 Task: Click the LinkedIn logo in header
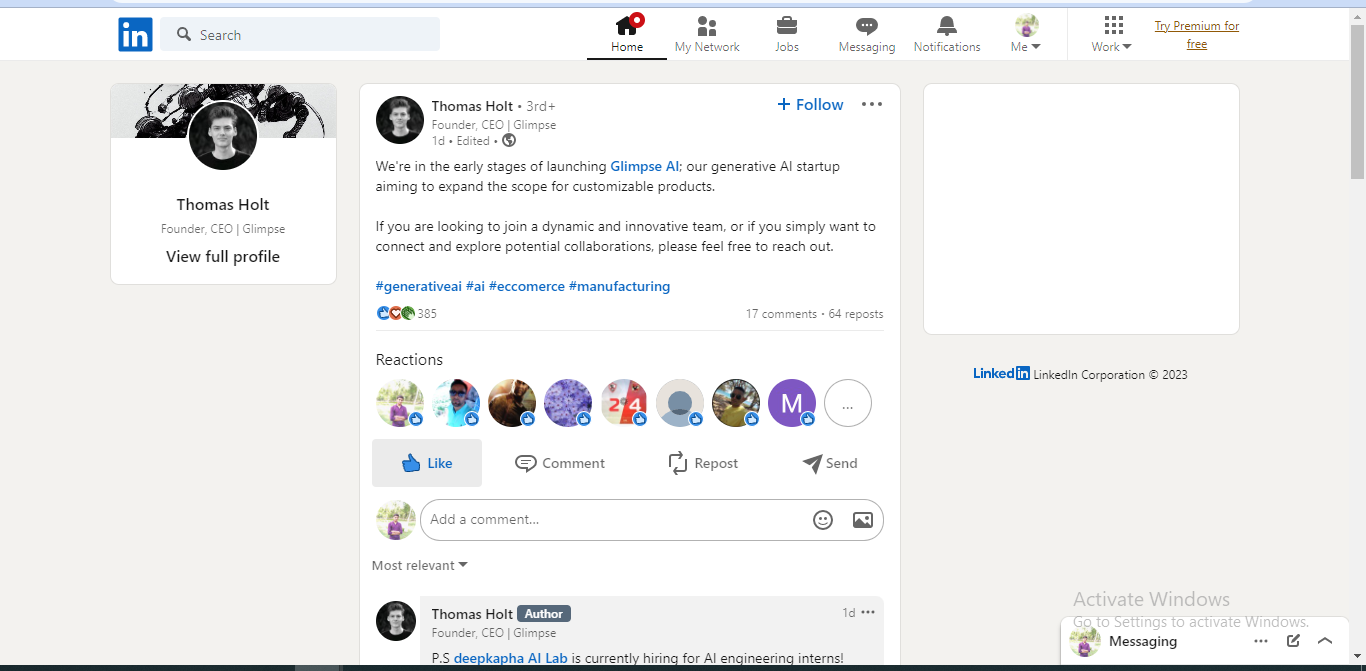pyautogui.click(x=135, y=35)
